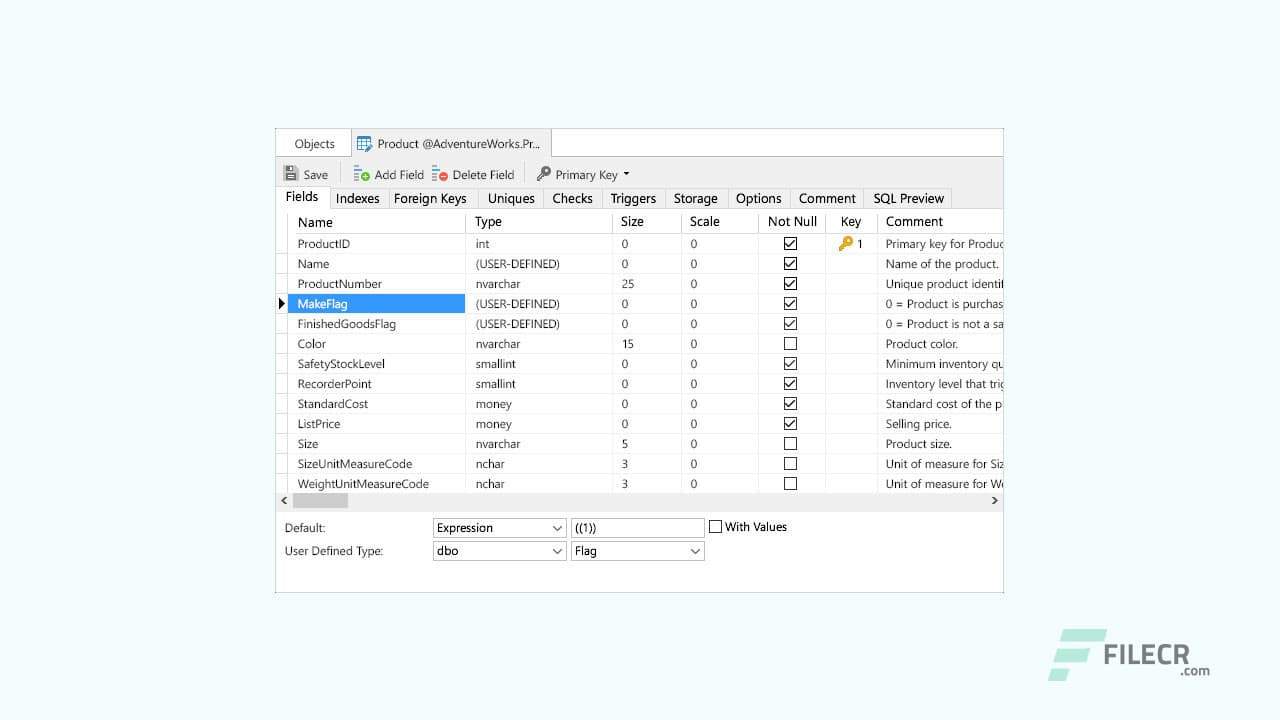
Task: Open the SQL Preview tab
Action: [907, 198]
